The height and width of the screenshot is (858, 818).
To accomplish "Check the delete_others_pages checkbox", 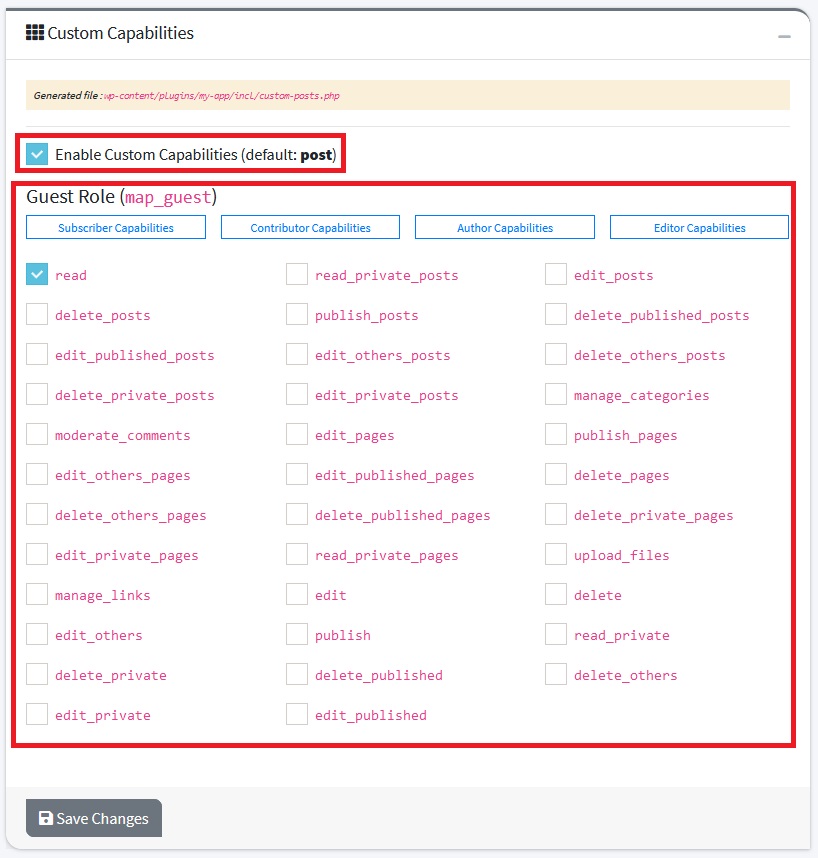I will tap(37, 515).
